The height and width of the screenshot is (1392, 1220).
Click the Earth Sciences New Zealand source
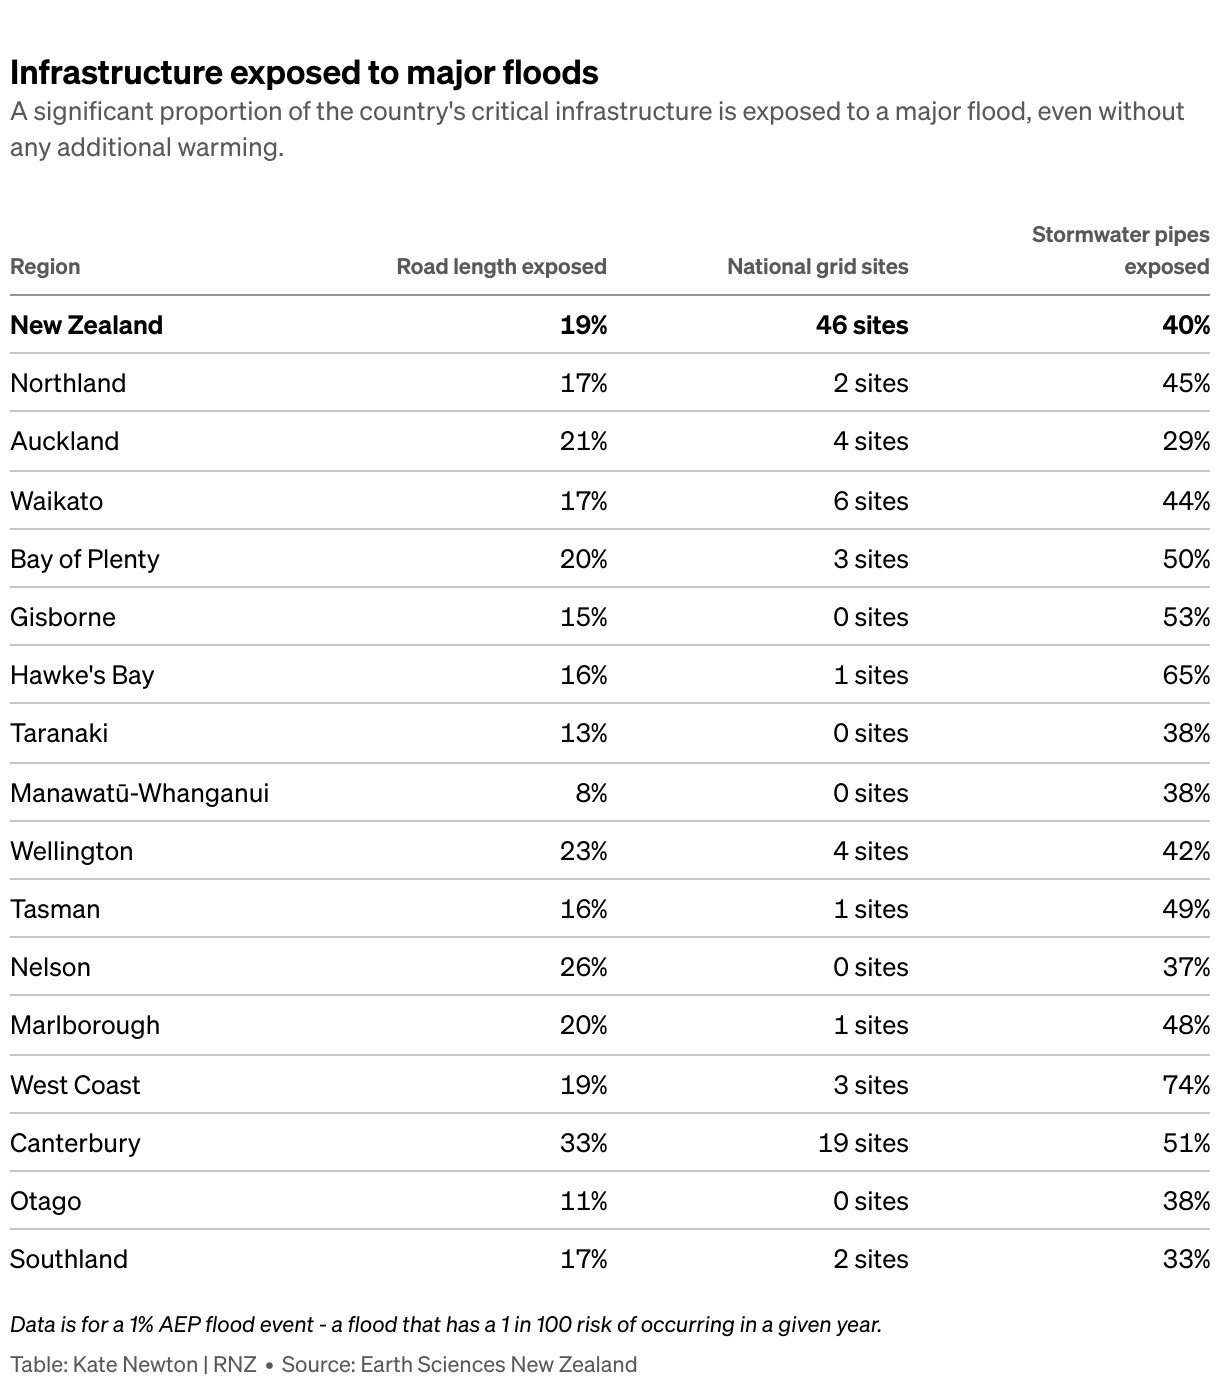coord(498,1365)
